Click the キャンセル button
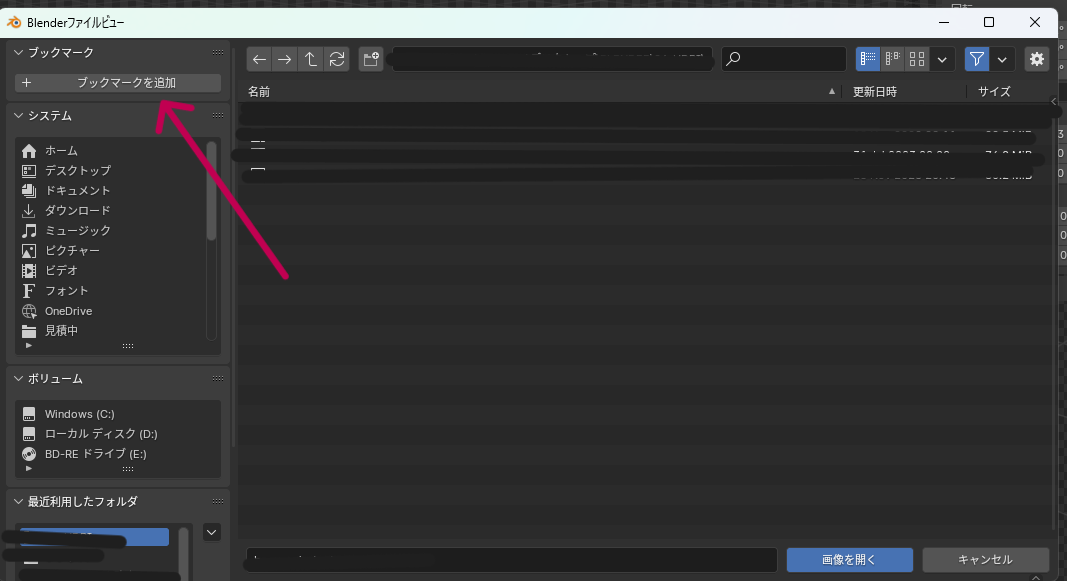This screenshot has height=581, width=1067. [x=985, y=559]
